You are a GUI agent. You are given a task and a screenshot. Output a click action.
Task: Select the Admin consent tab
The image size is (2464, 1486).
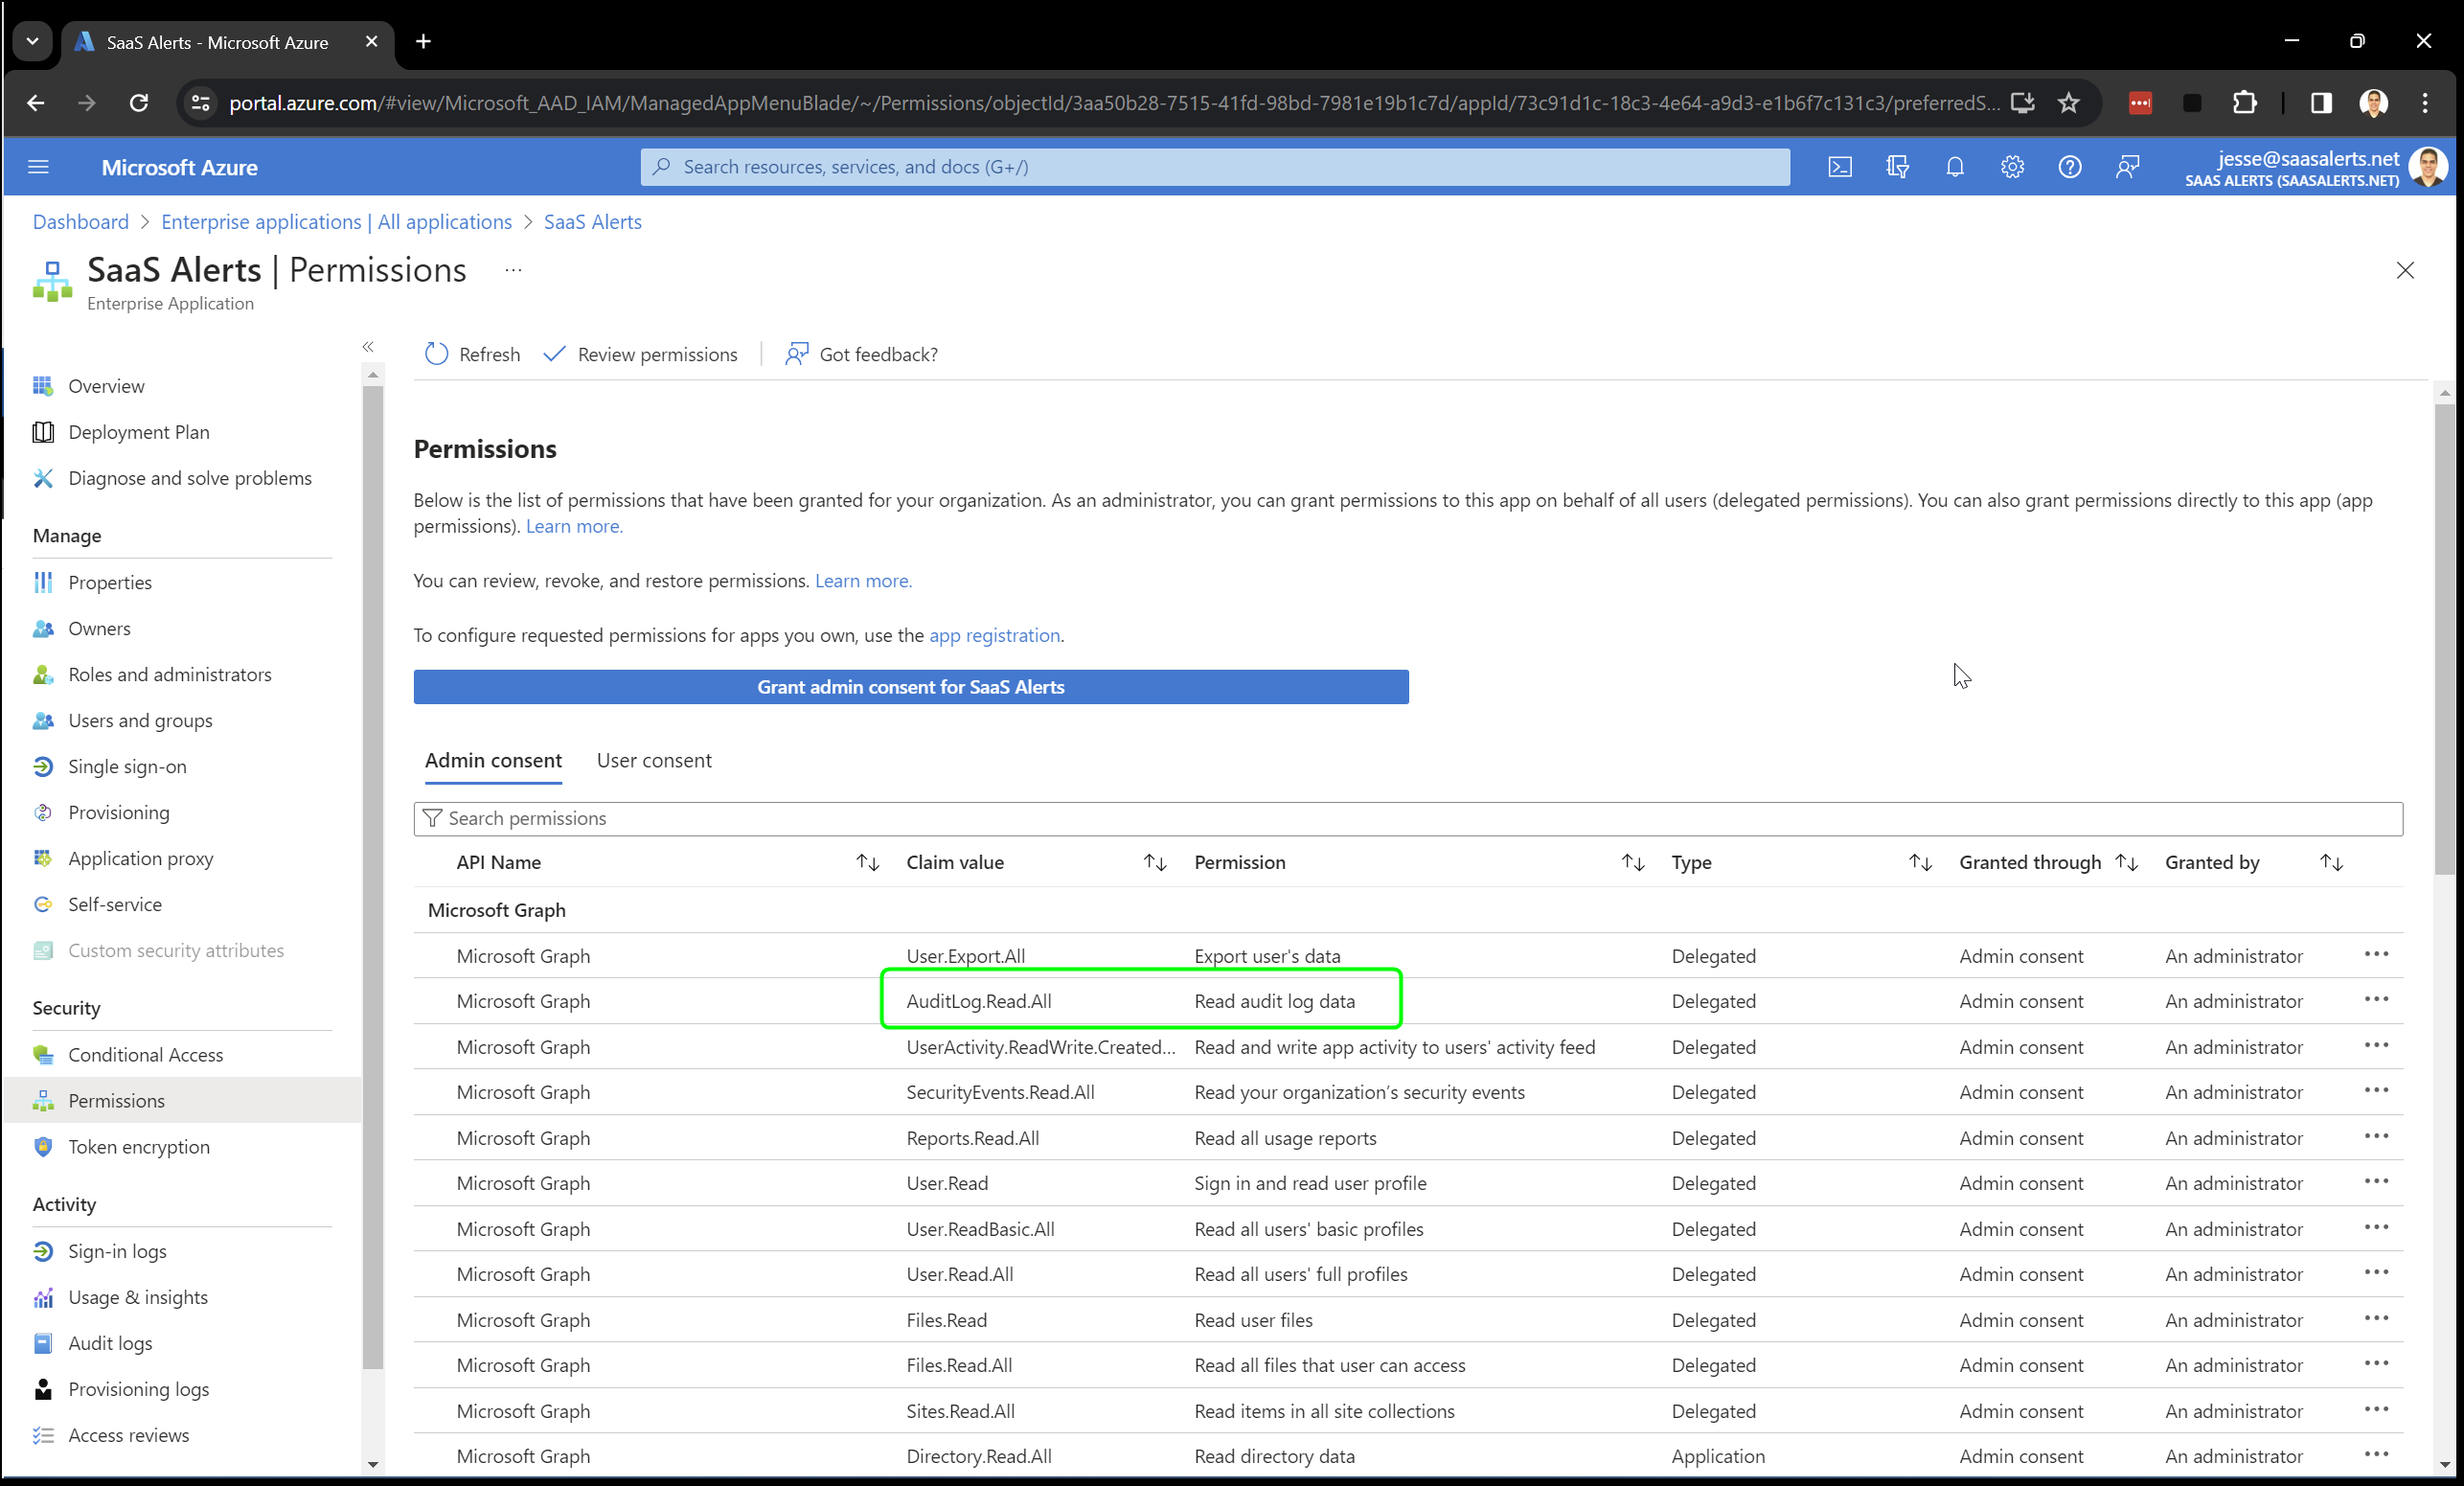tap(493, 760)
